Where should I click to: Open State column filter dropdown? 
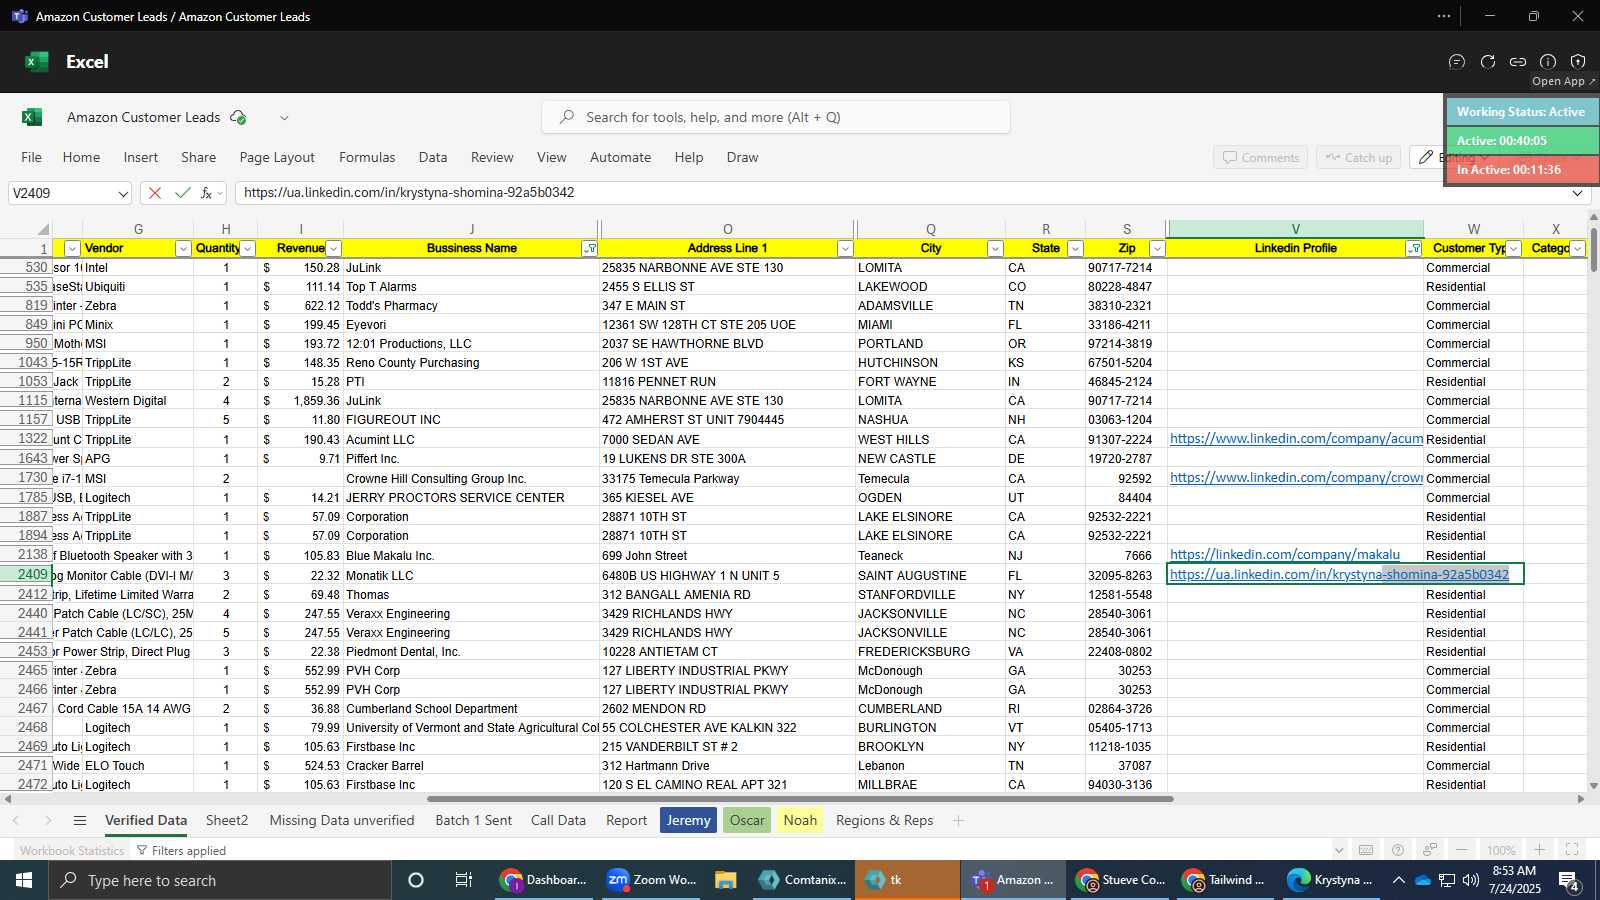tap(1075, 249)
